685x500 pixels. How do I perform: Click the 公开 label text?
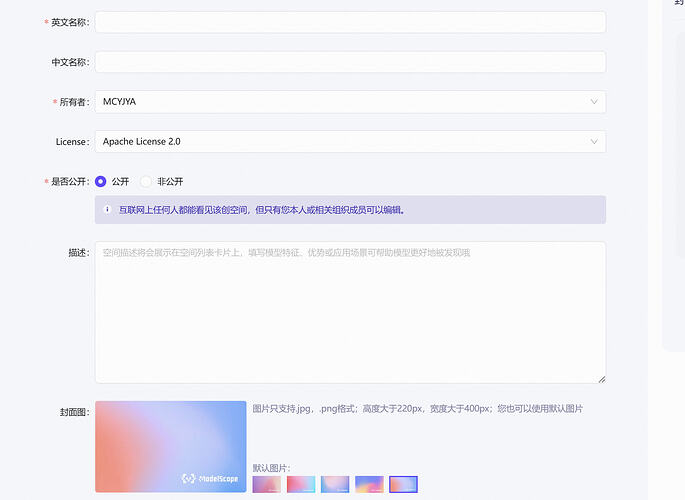point(120,181)
